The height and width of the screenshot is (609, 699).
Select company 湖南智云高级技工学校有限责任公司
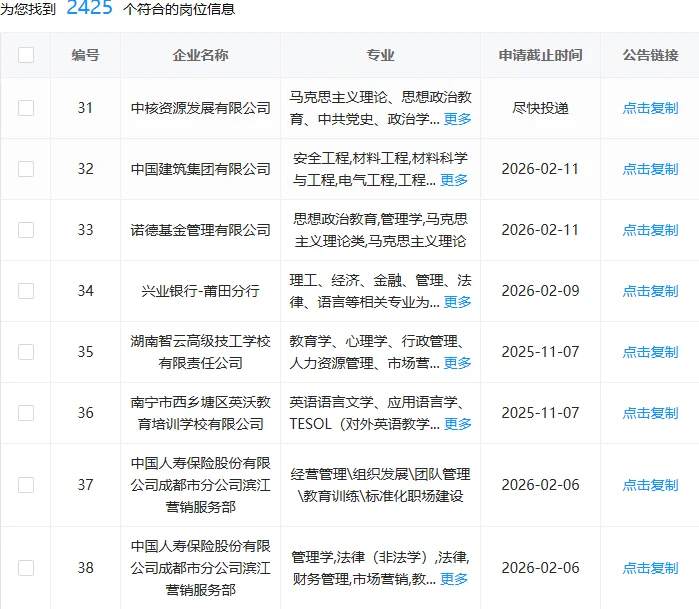(x=201, y=352)
